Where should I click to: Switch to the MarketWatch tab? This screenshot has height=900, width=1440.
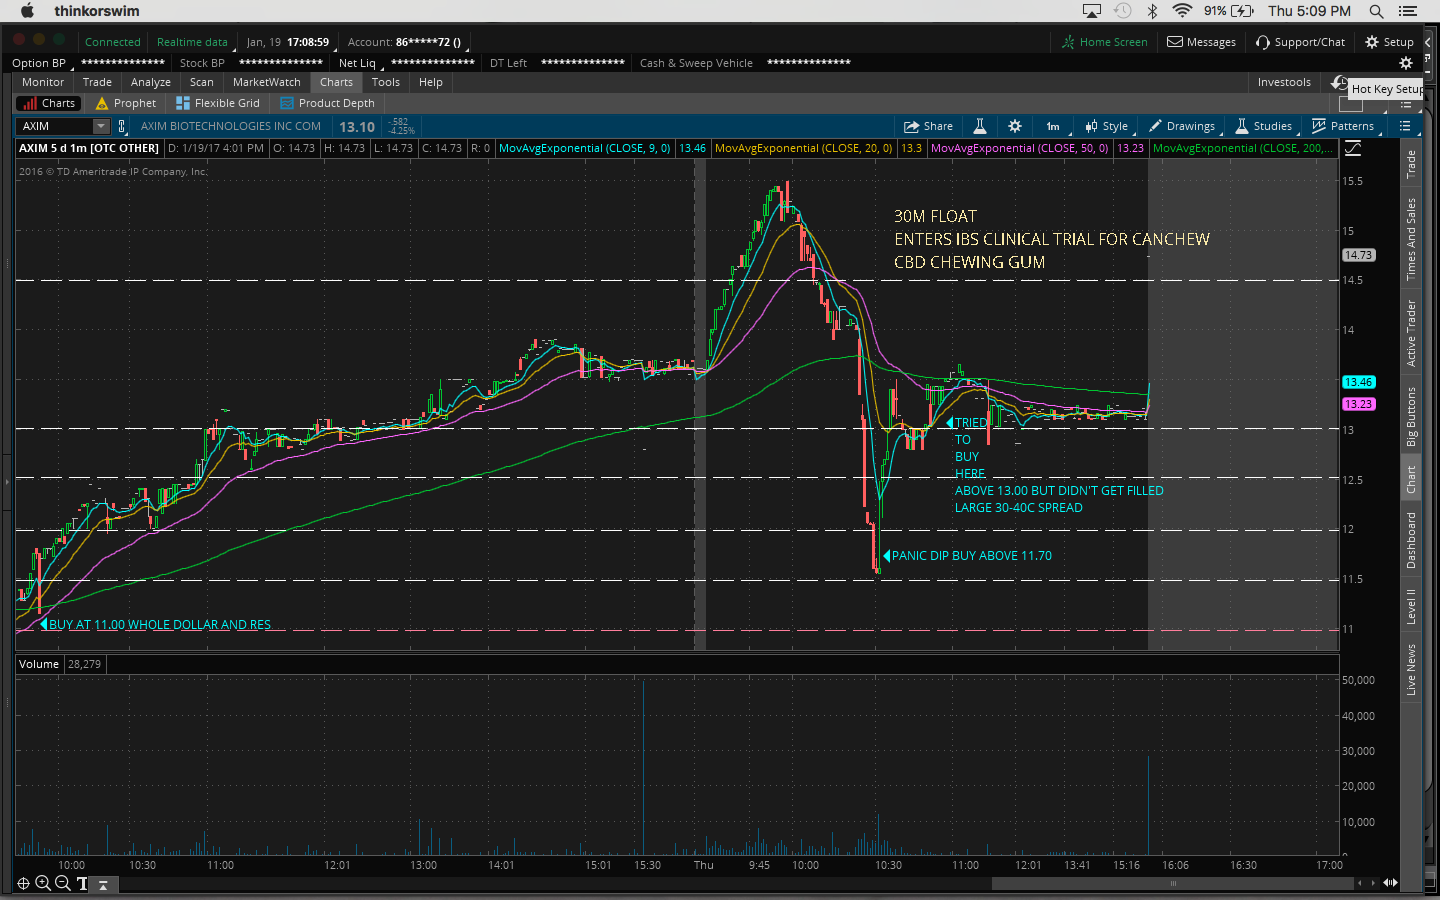coord(267,82)
